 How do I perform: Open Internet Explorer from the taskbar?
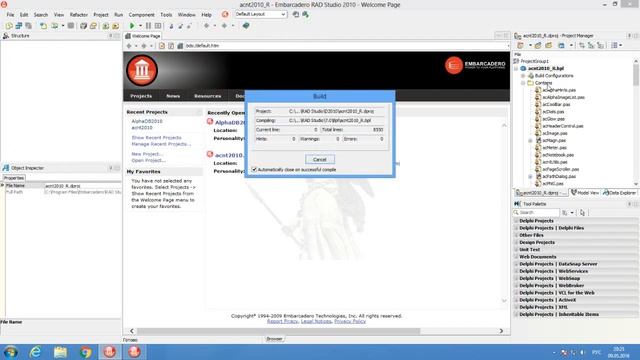(x=36, y=352)
